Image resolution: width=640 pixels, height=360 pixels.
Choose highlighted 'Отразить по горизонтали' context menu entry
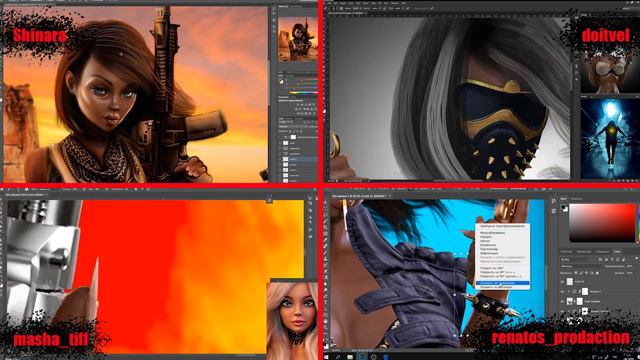[x=502, y=283]
